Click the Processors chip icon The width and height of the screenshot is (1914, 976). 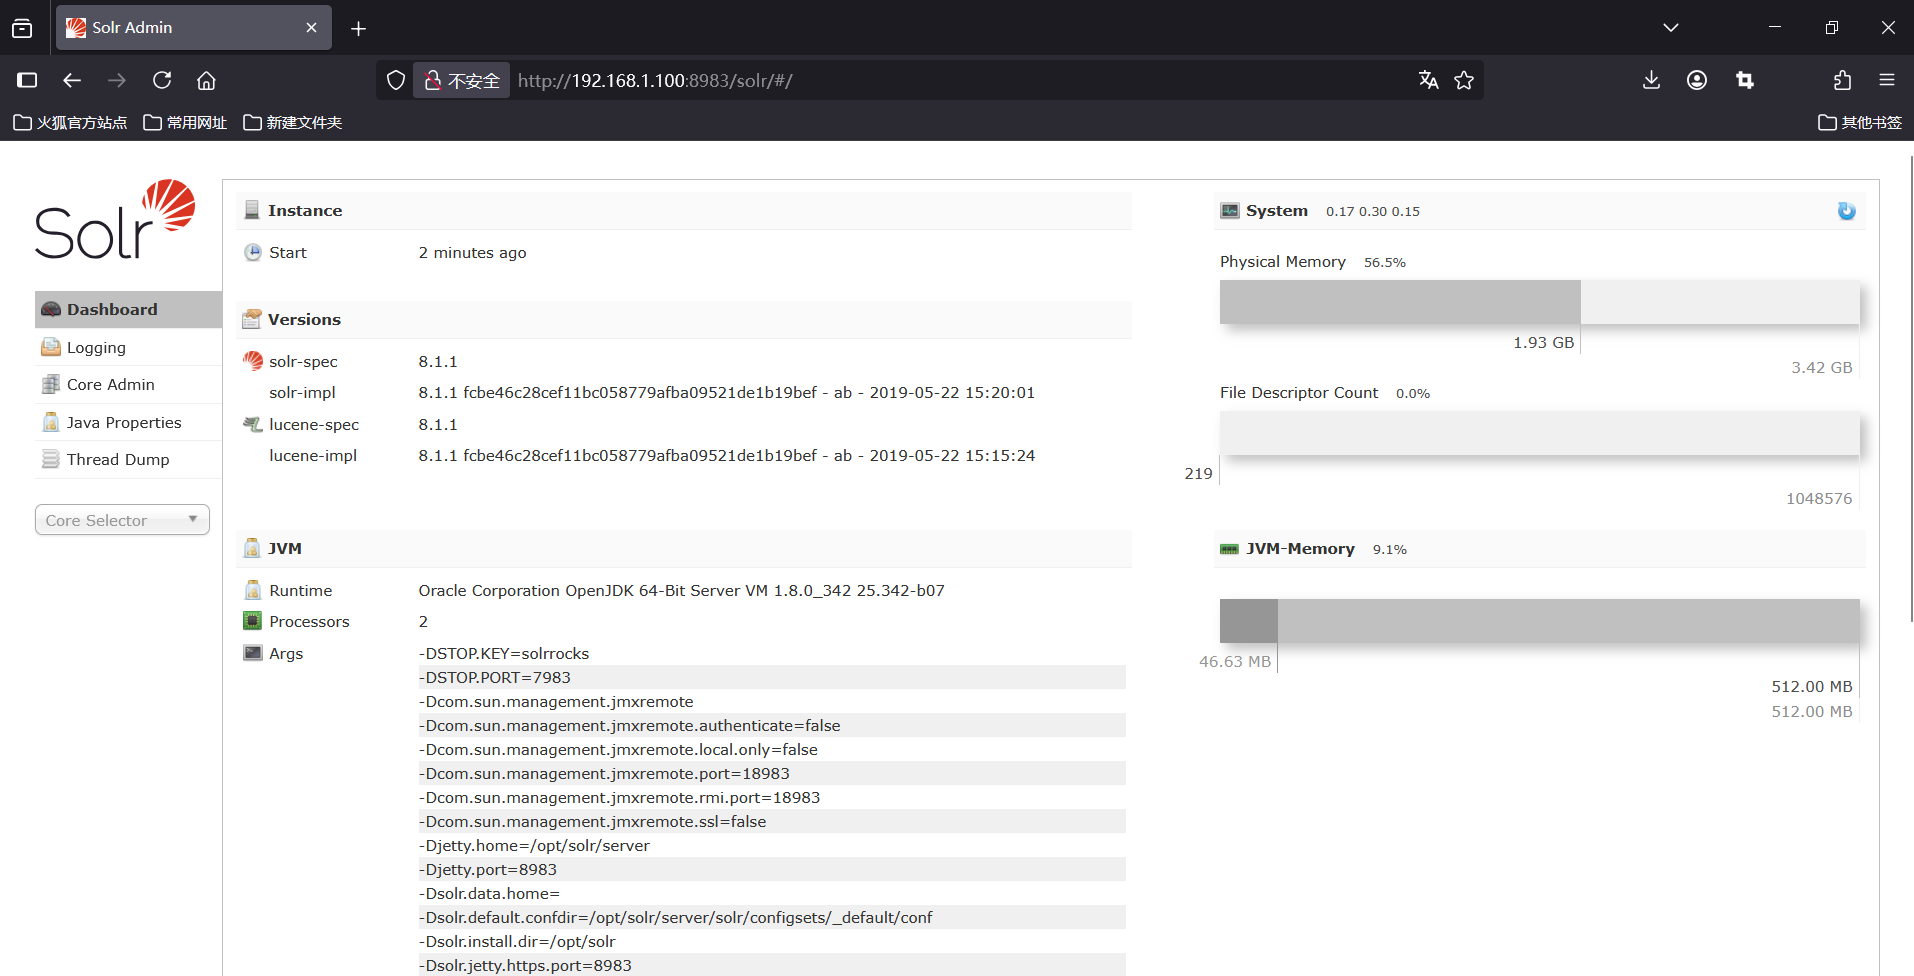click(253, 621)
